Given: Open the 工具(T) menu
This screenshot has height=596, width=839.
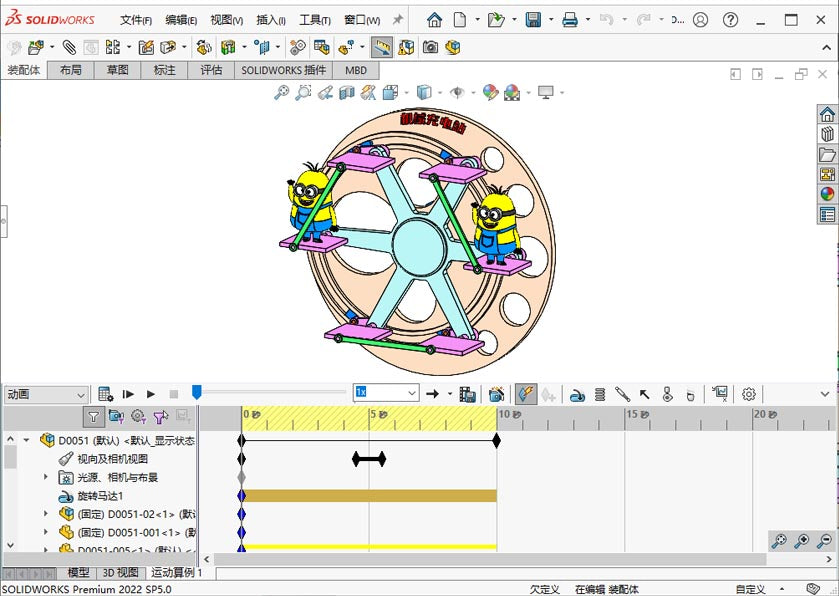Looking at the screenshot, I should 315,20.
